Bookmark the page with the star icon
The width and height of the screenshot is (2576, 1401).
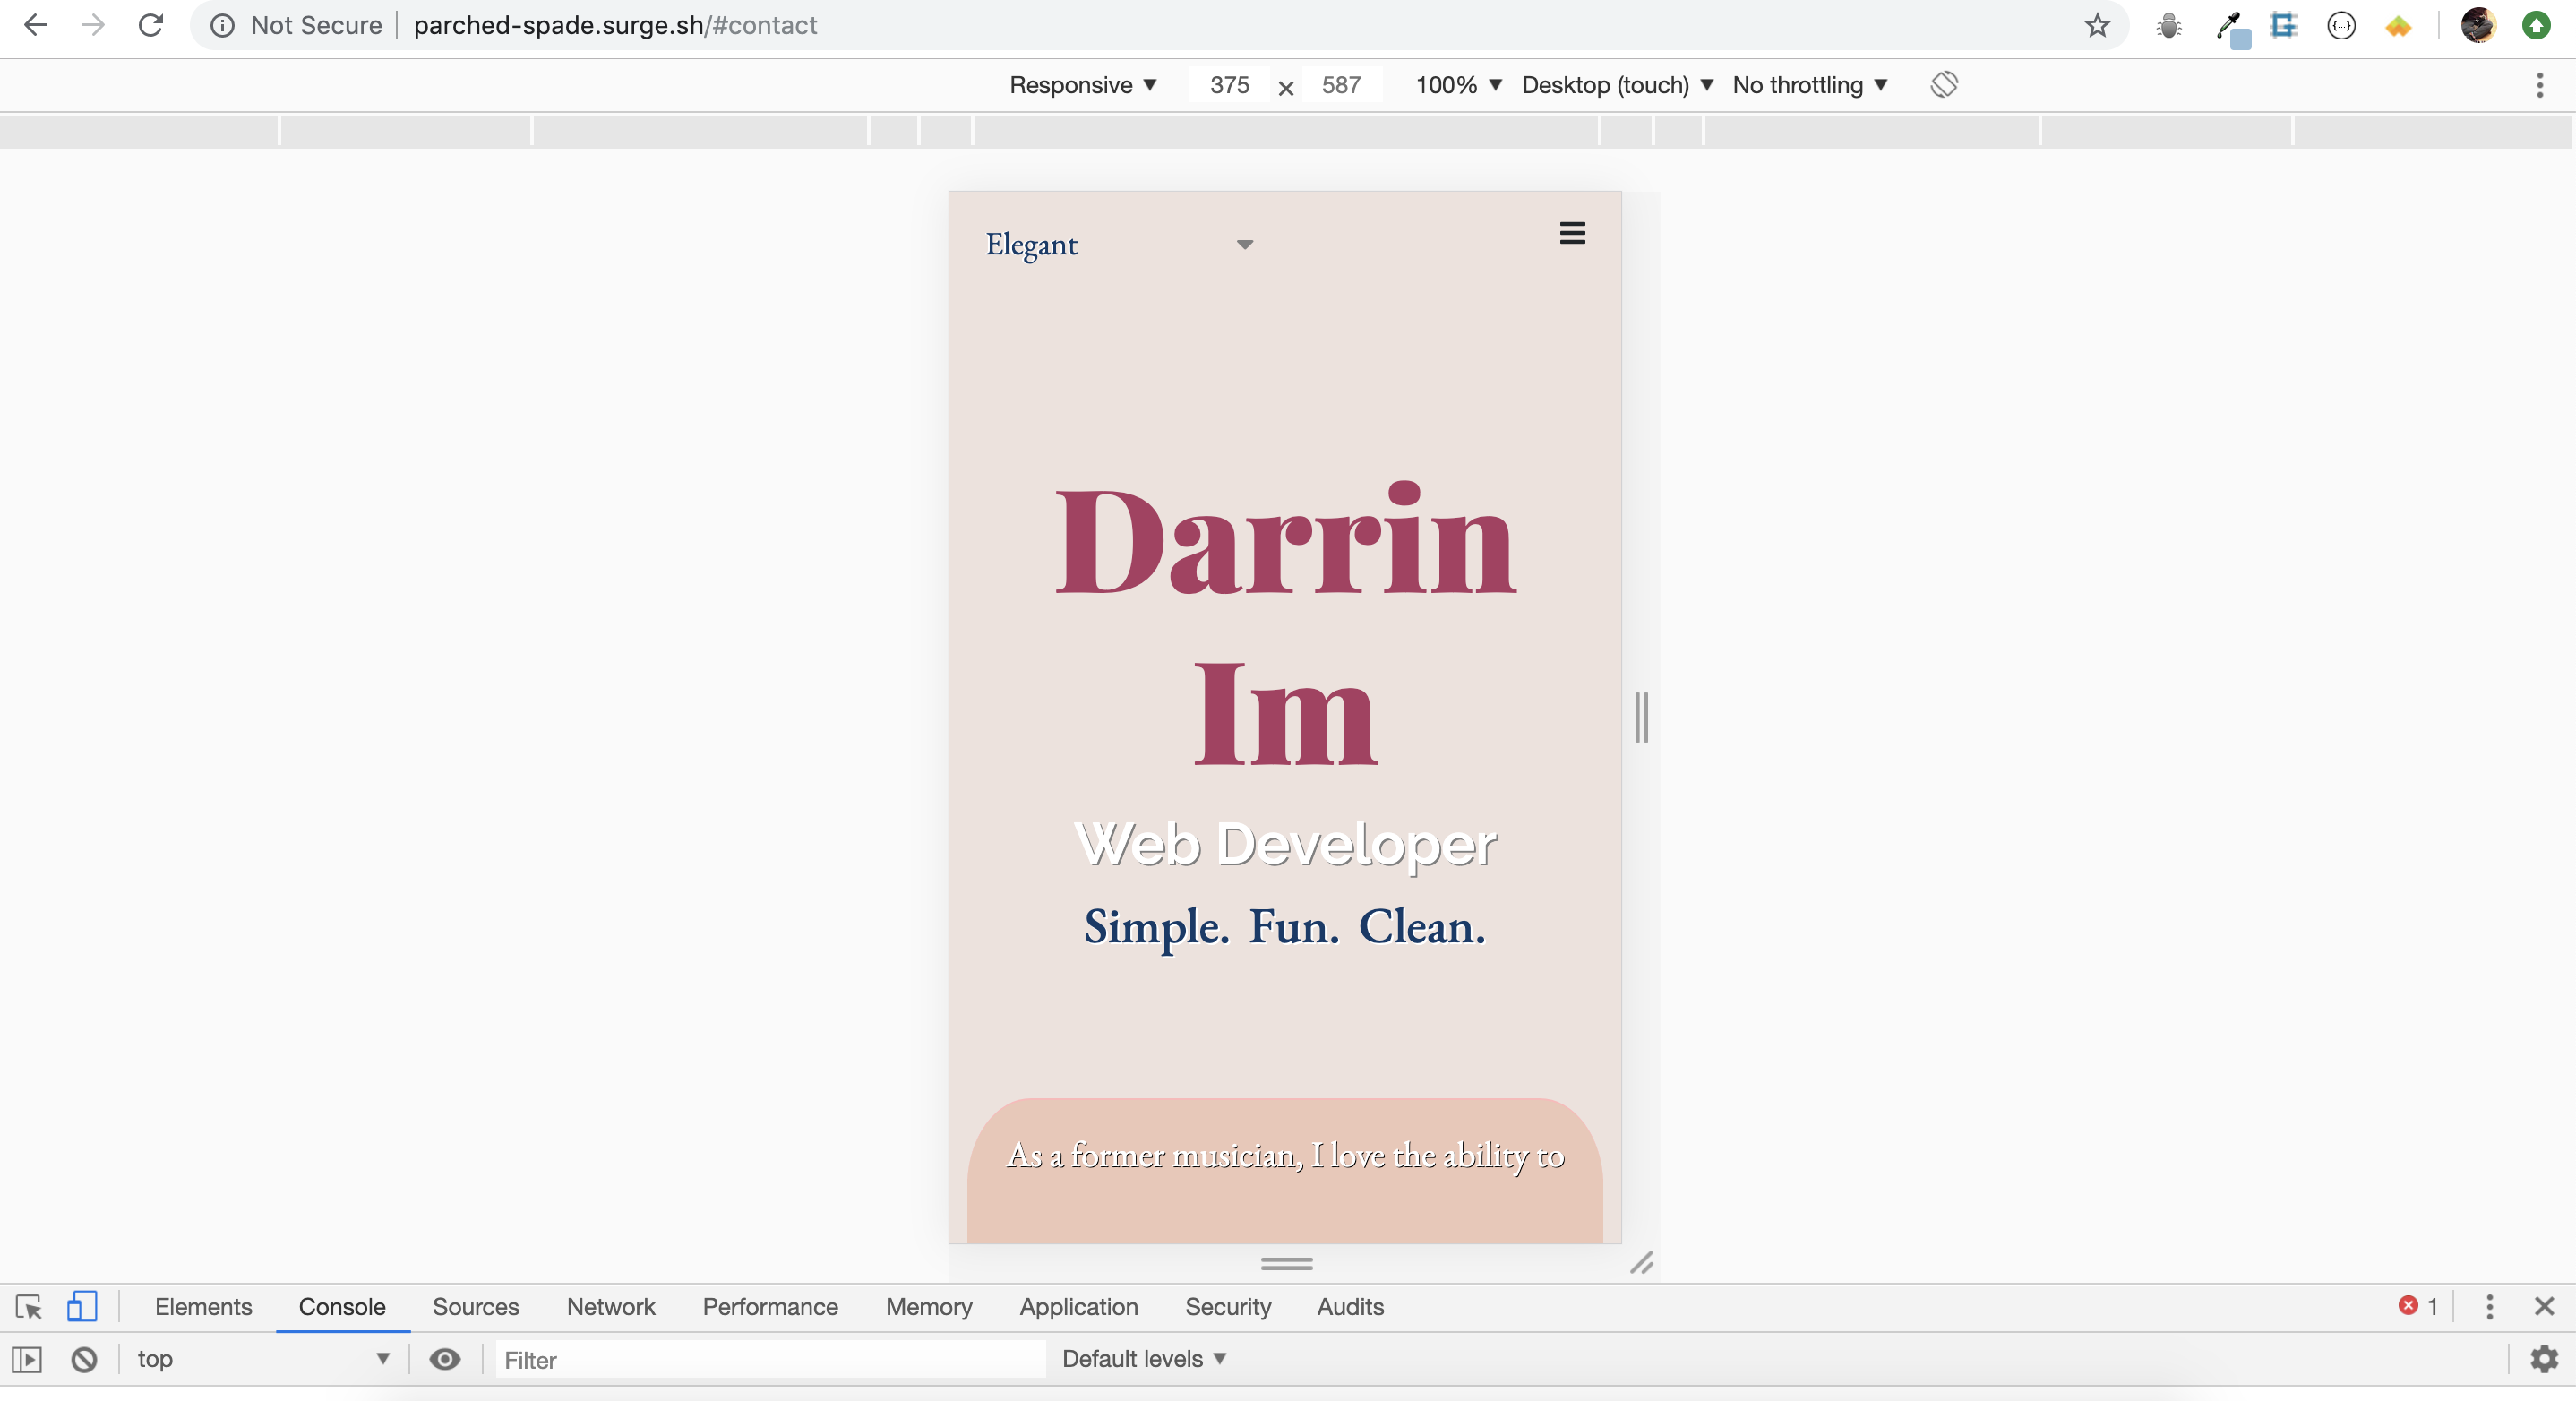pyautogui.click(x=2096, y=25)
